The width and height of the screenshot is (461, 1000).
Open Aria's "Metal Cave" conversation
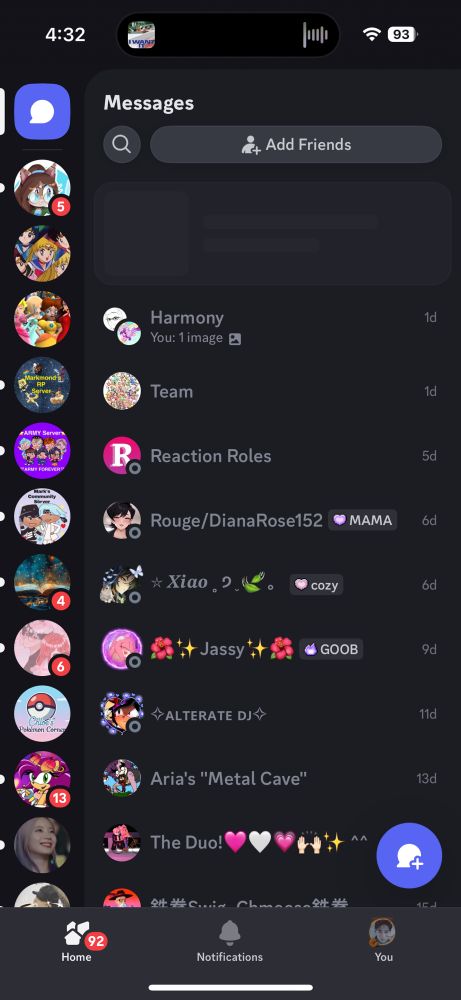(270, 778)
